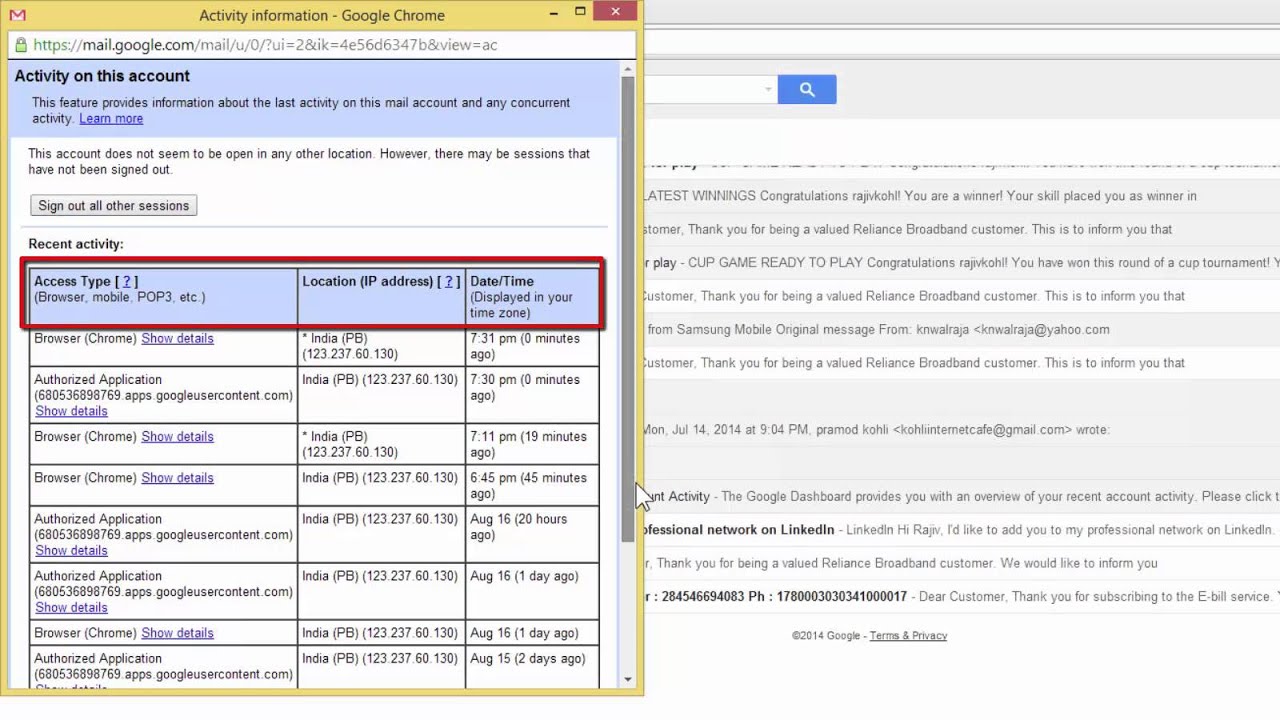Open the Terms & Privacy link in Gmail

[x=908, y=636]
